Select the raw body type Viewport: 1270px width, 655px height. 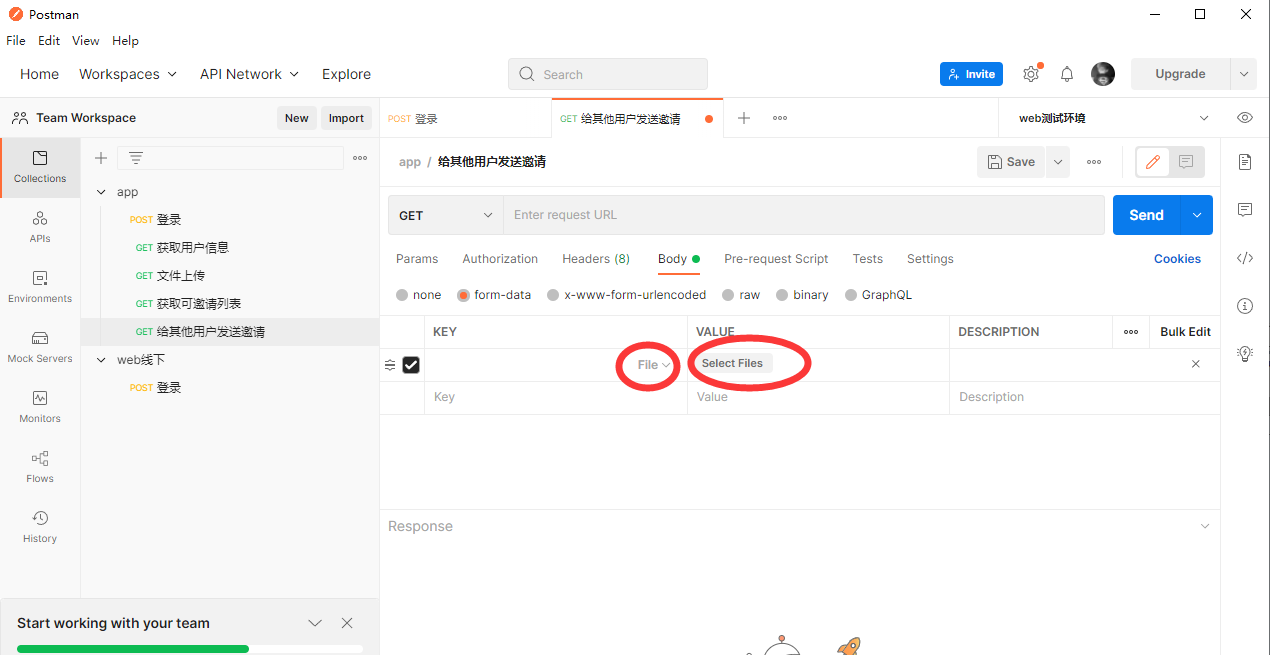tap(741, 295)
